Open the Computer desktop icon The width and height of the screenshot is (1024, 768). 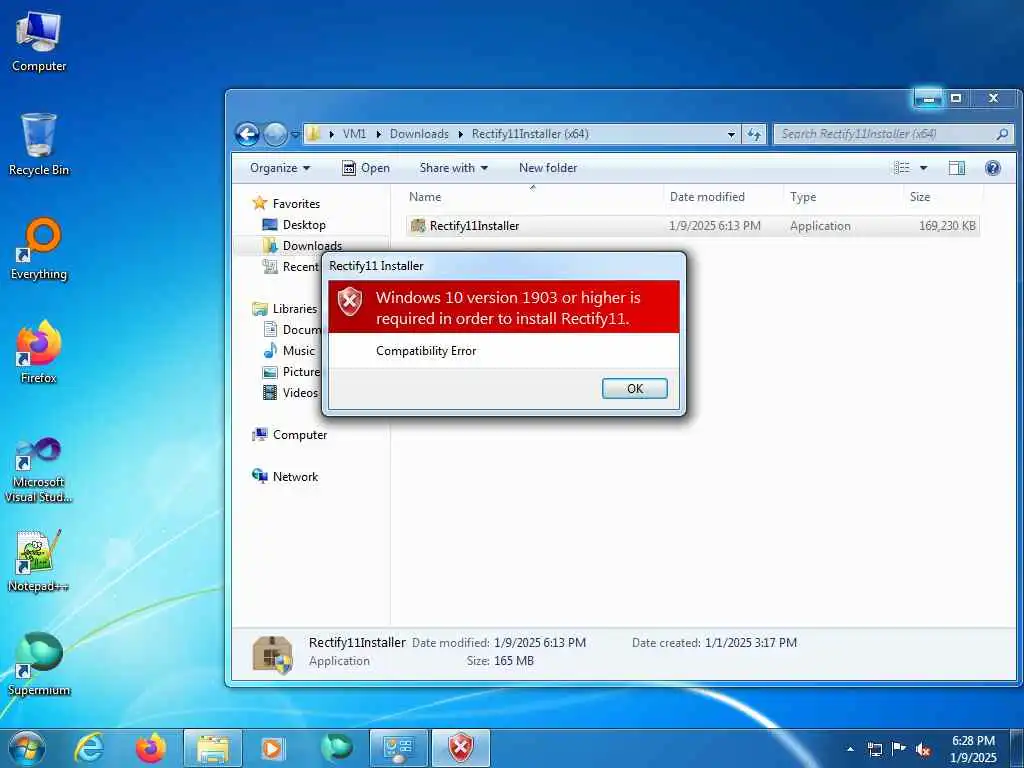coord(39,42)
